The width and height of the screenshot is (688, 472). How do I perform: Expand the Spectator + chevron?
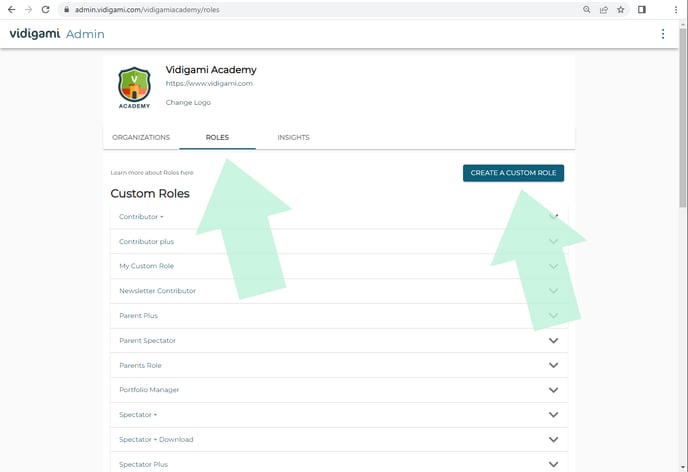coord(554,415)
